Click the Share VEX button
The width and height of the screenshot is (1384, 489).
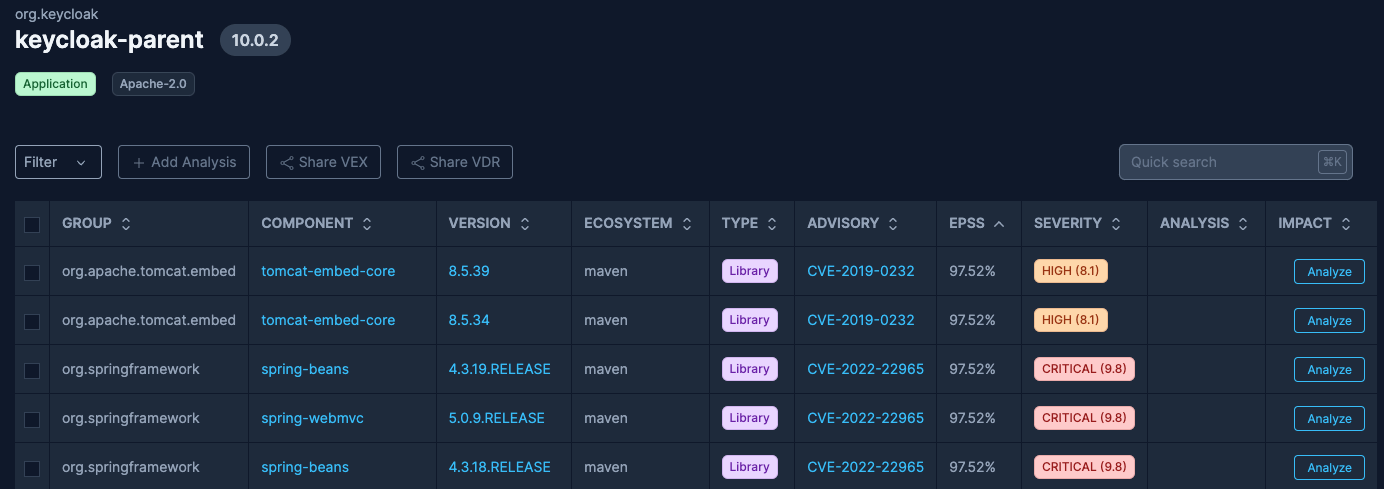click(x=323, y=162)
